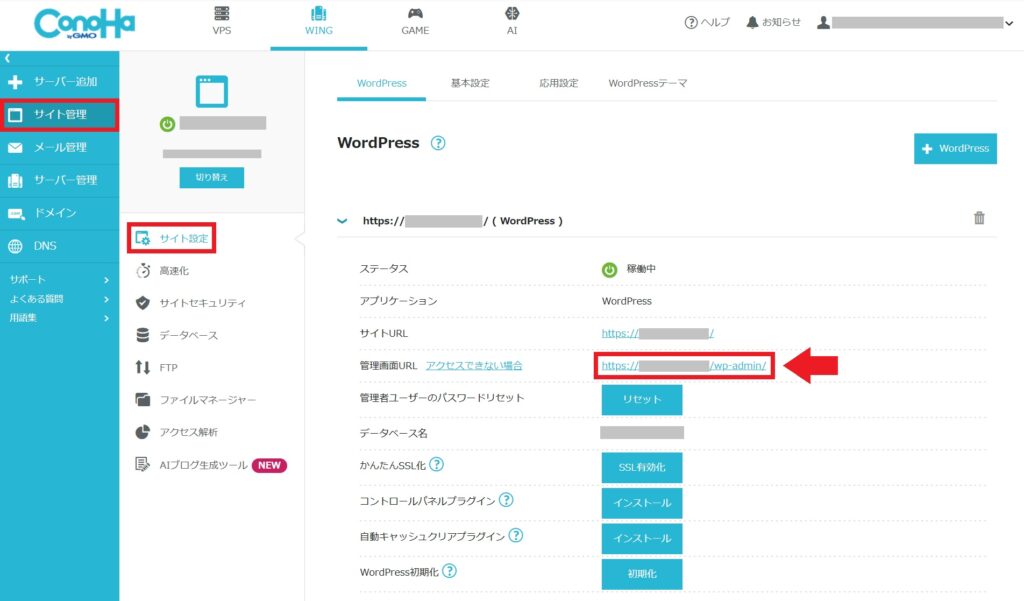Click help icon next to WordPress heading

pos(438,143)
